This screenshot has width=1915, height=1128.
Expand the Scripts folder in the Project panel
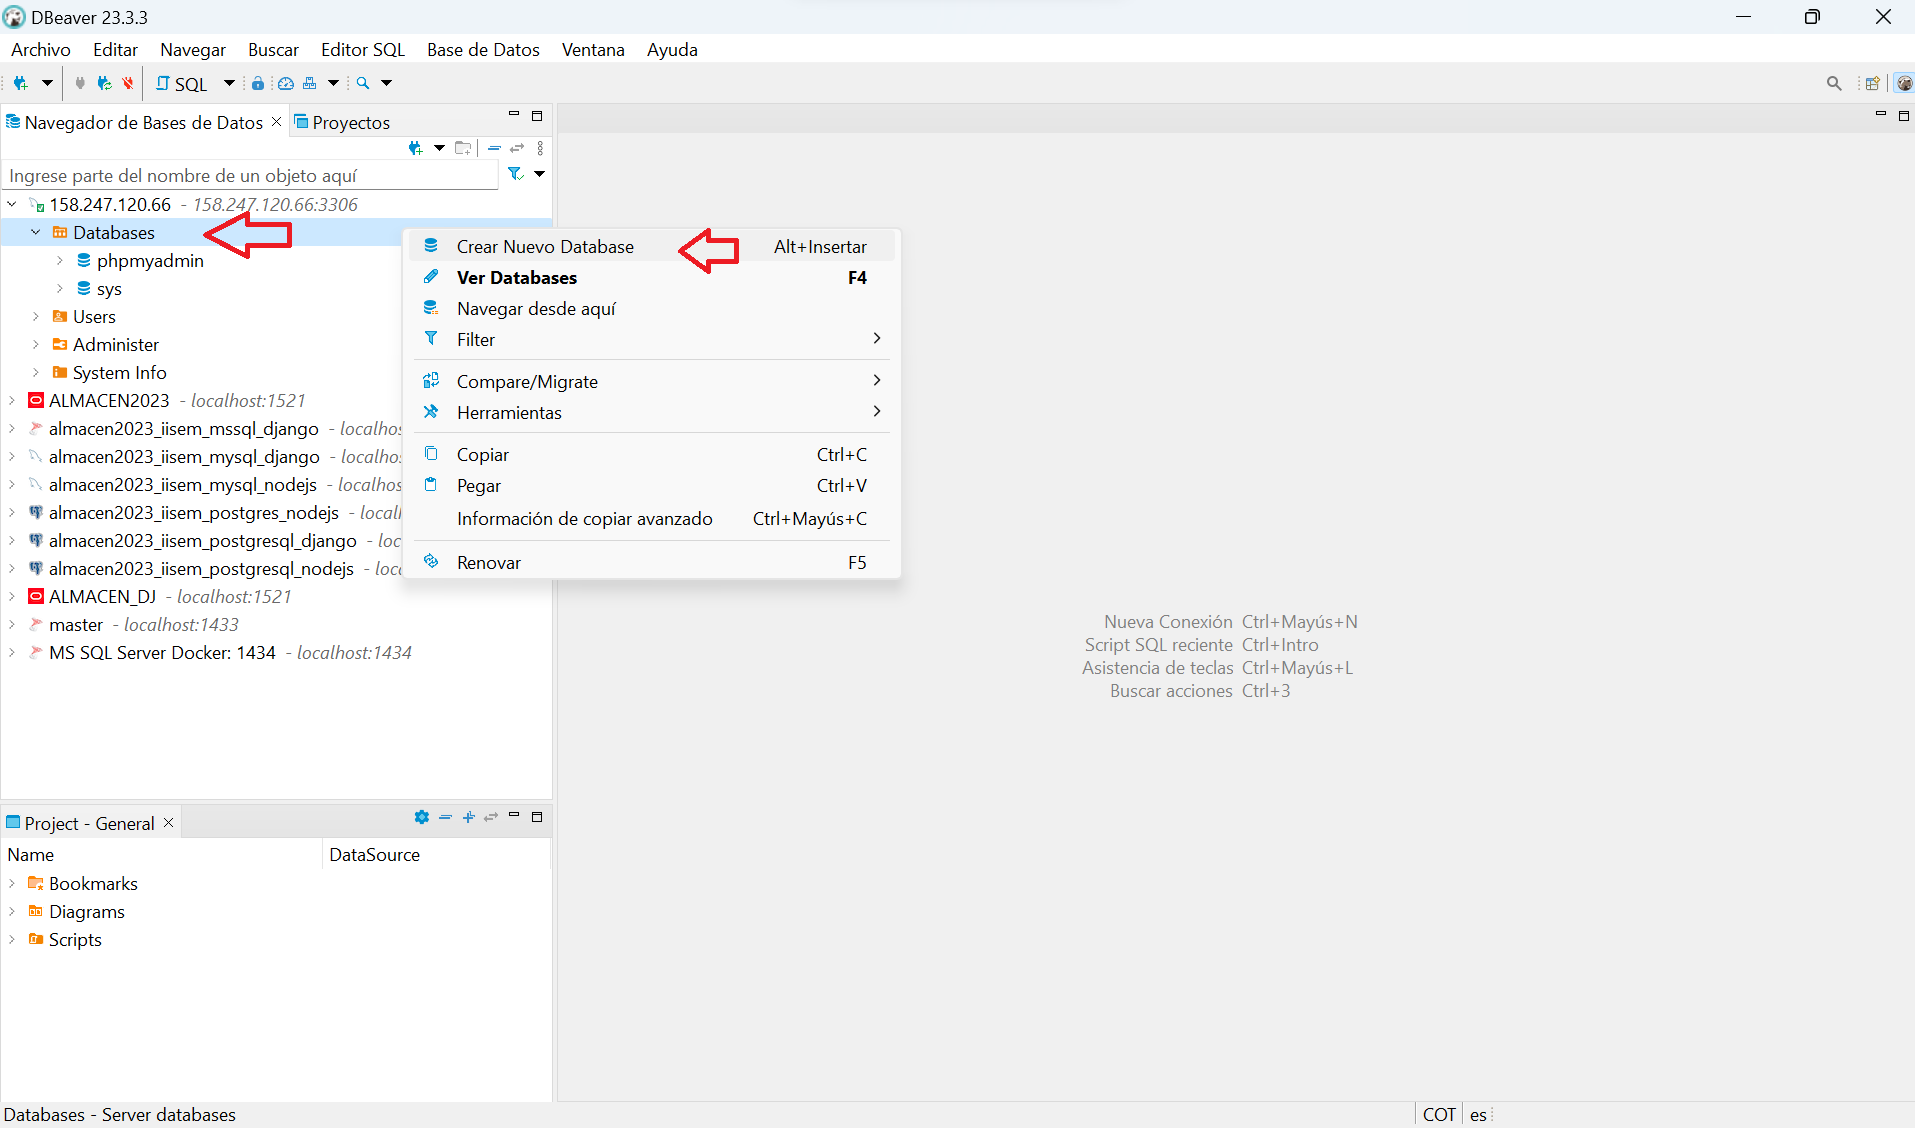(12, 940)
